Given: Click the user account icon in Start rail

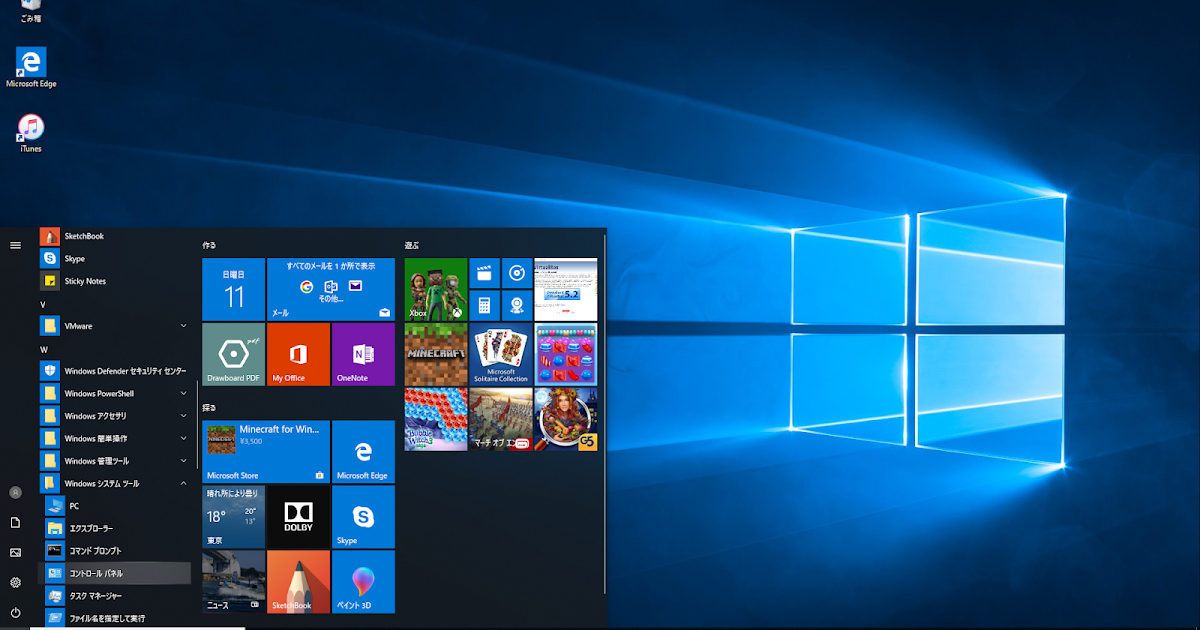Looking at the screenshot, I should [15, 492].
